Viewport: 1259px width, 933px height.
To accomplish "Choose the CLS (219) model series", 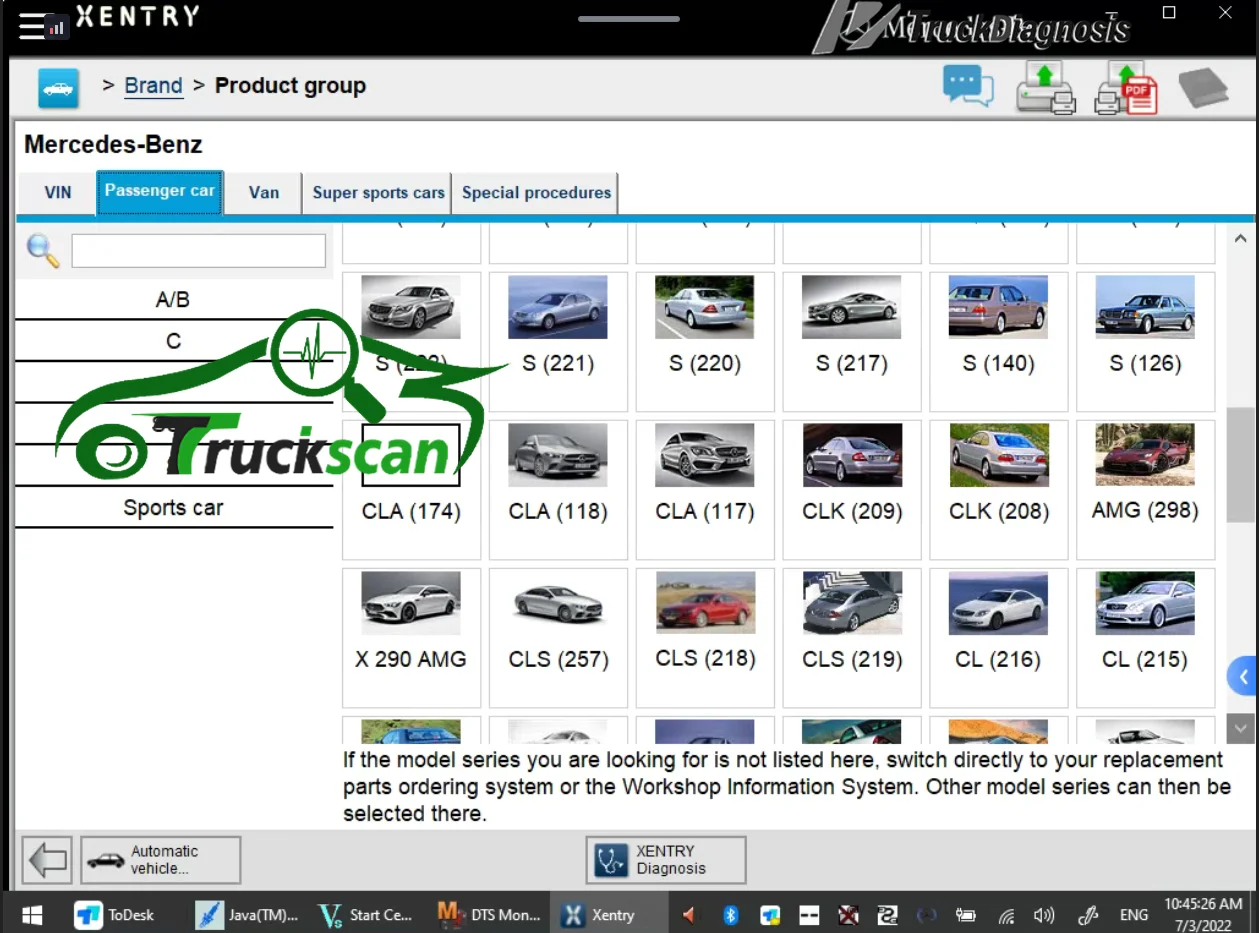I will (x=852, y=637).
